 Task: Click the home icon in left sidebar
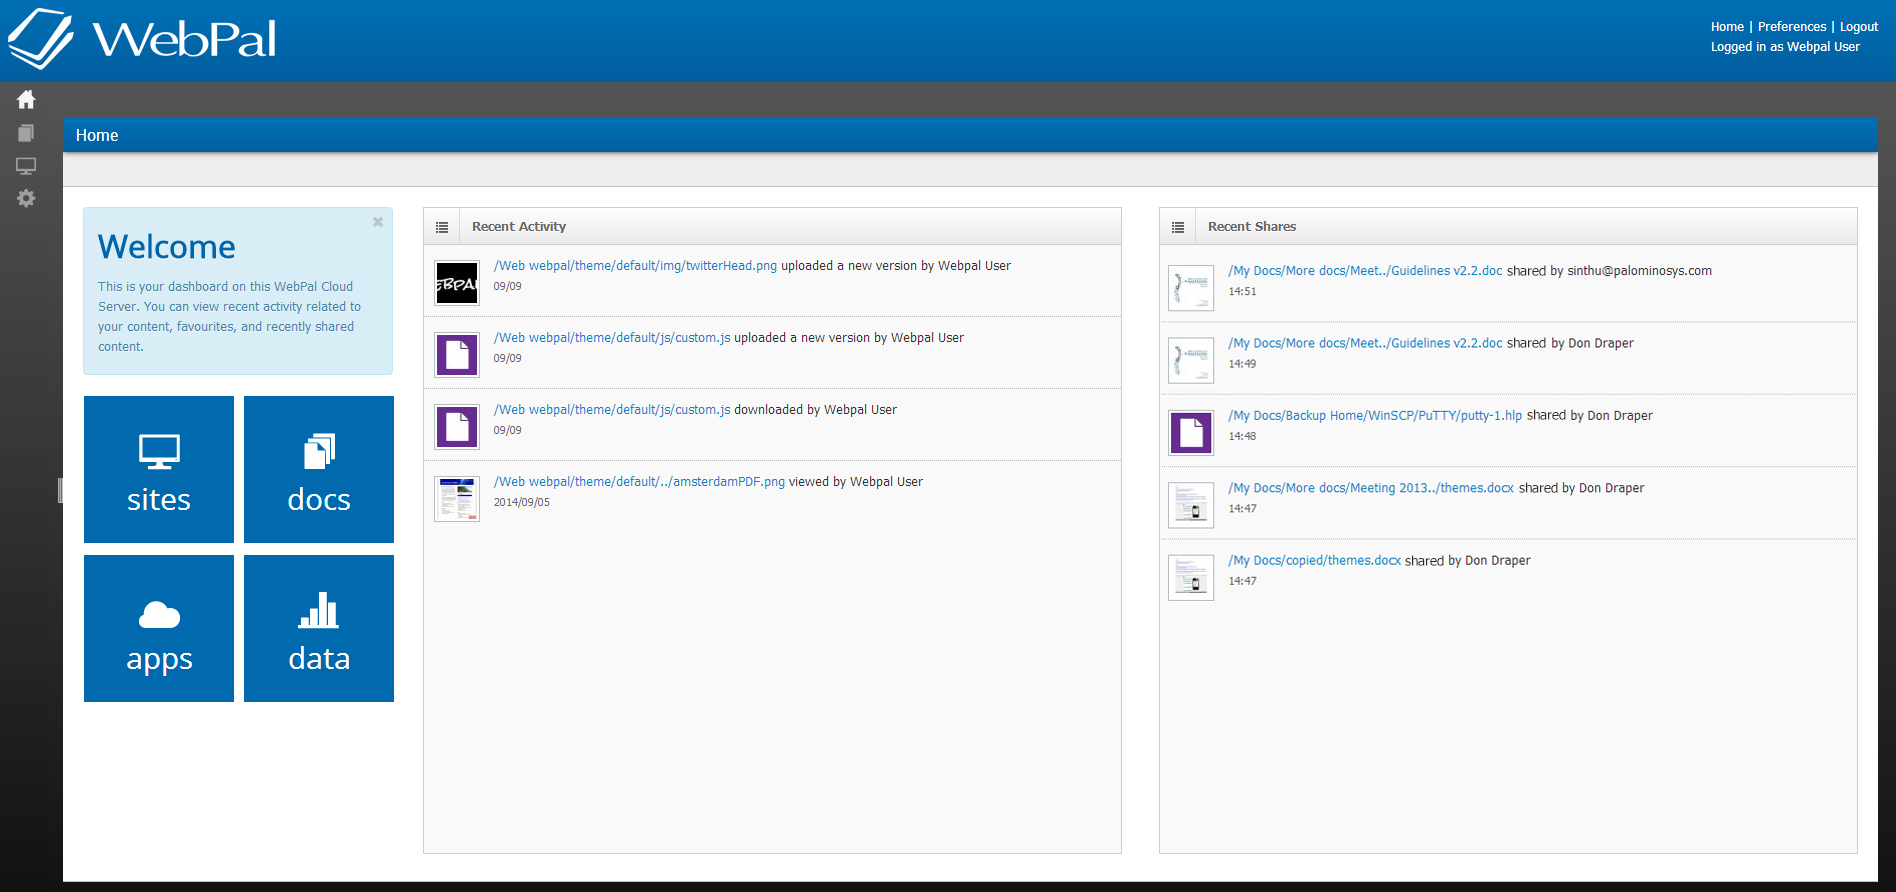coord(26,99)
